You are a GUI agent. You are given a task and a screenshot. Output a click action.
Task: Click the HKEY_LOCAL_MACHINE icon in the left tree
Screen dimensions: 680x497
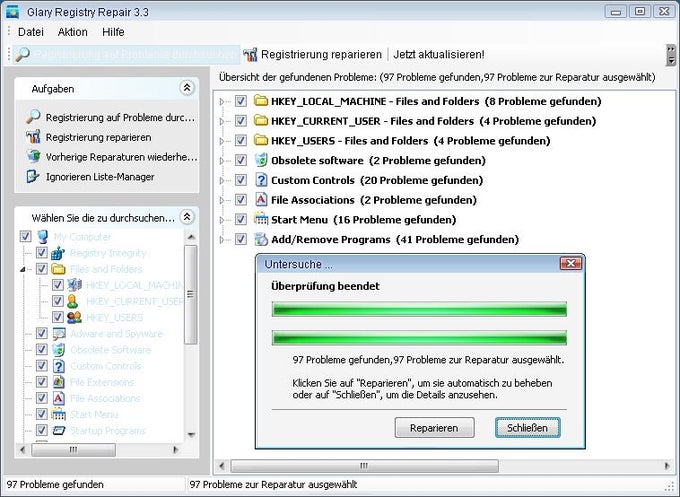(74, 285)
